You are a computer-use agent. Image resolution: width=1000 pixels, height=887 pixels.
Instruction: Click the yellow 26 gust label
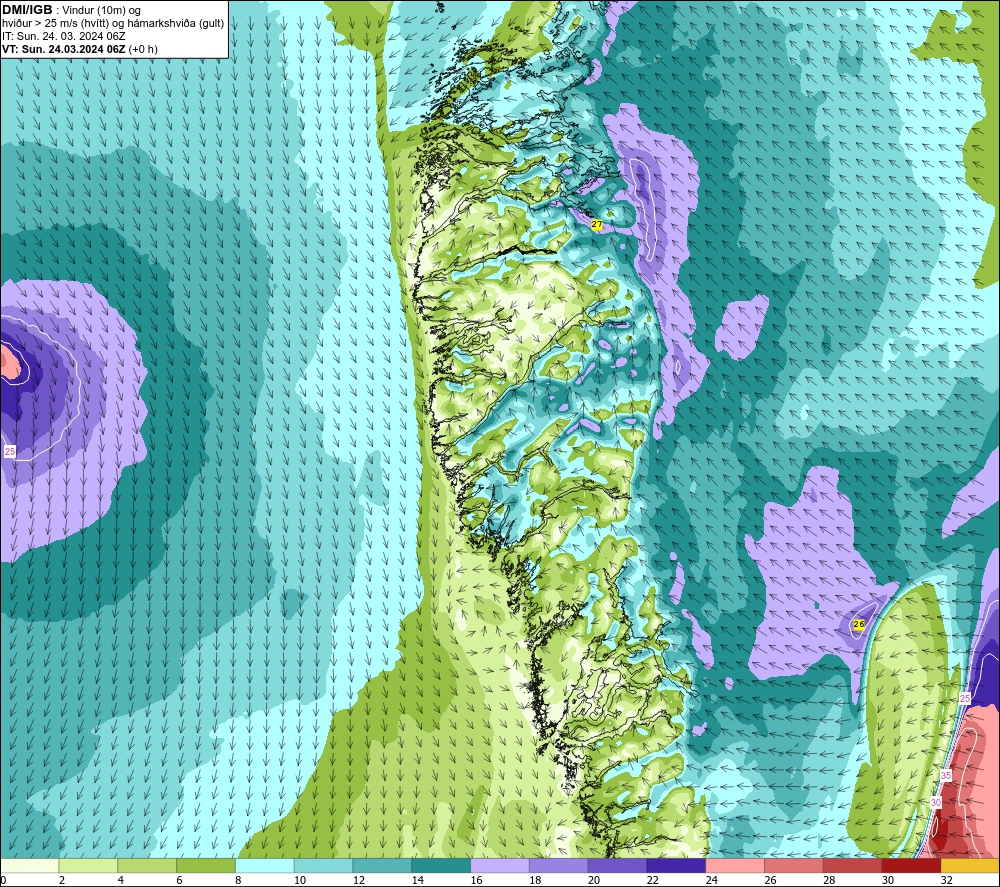click(x=859, y=624)
